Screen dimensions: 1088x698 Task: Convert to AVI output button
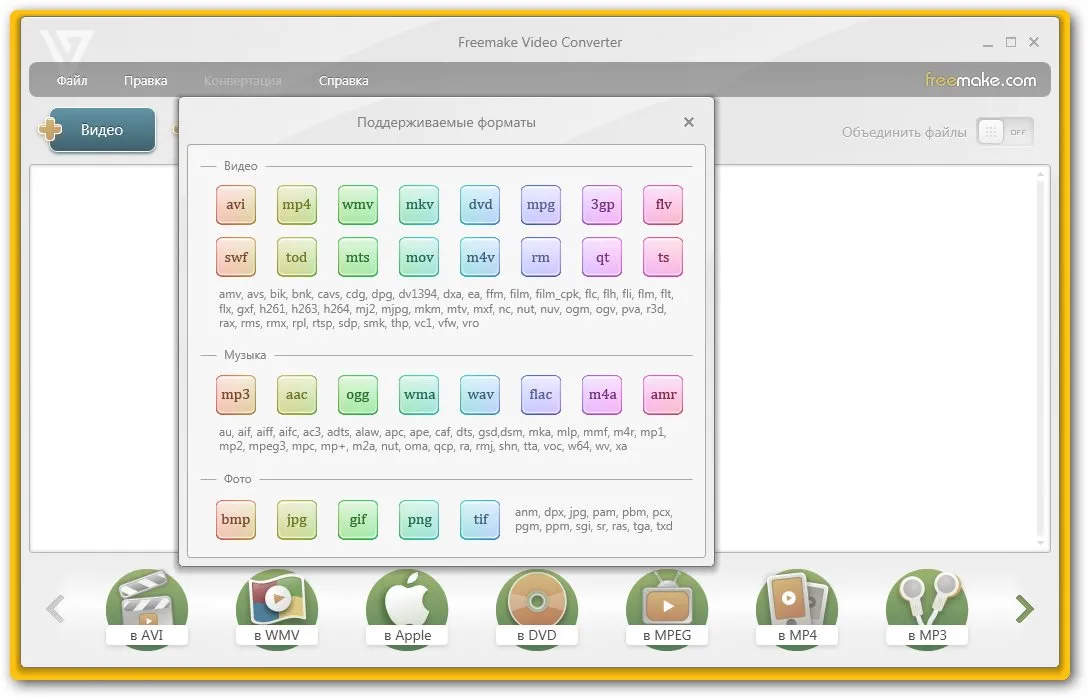146,609
